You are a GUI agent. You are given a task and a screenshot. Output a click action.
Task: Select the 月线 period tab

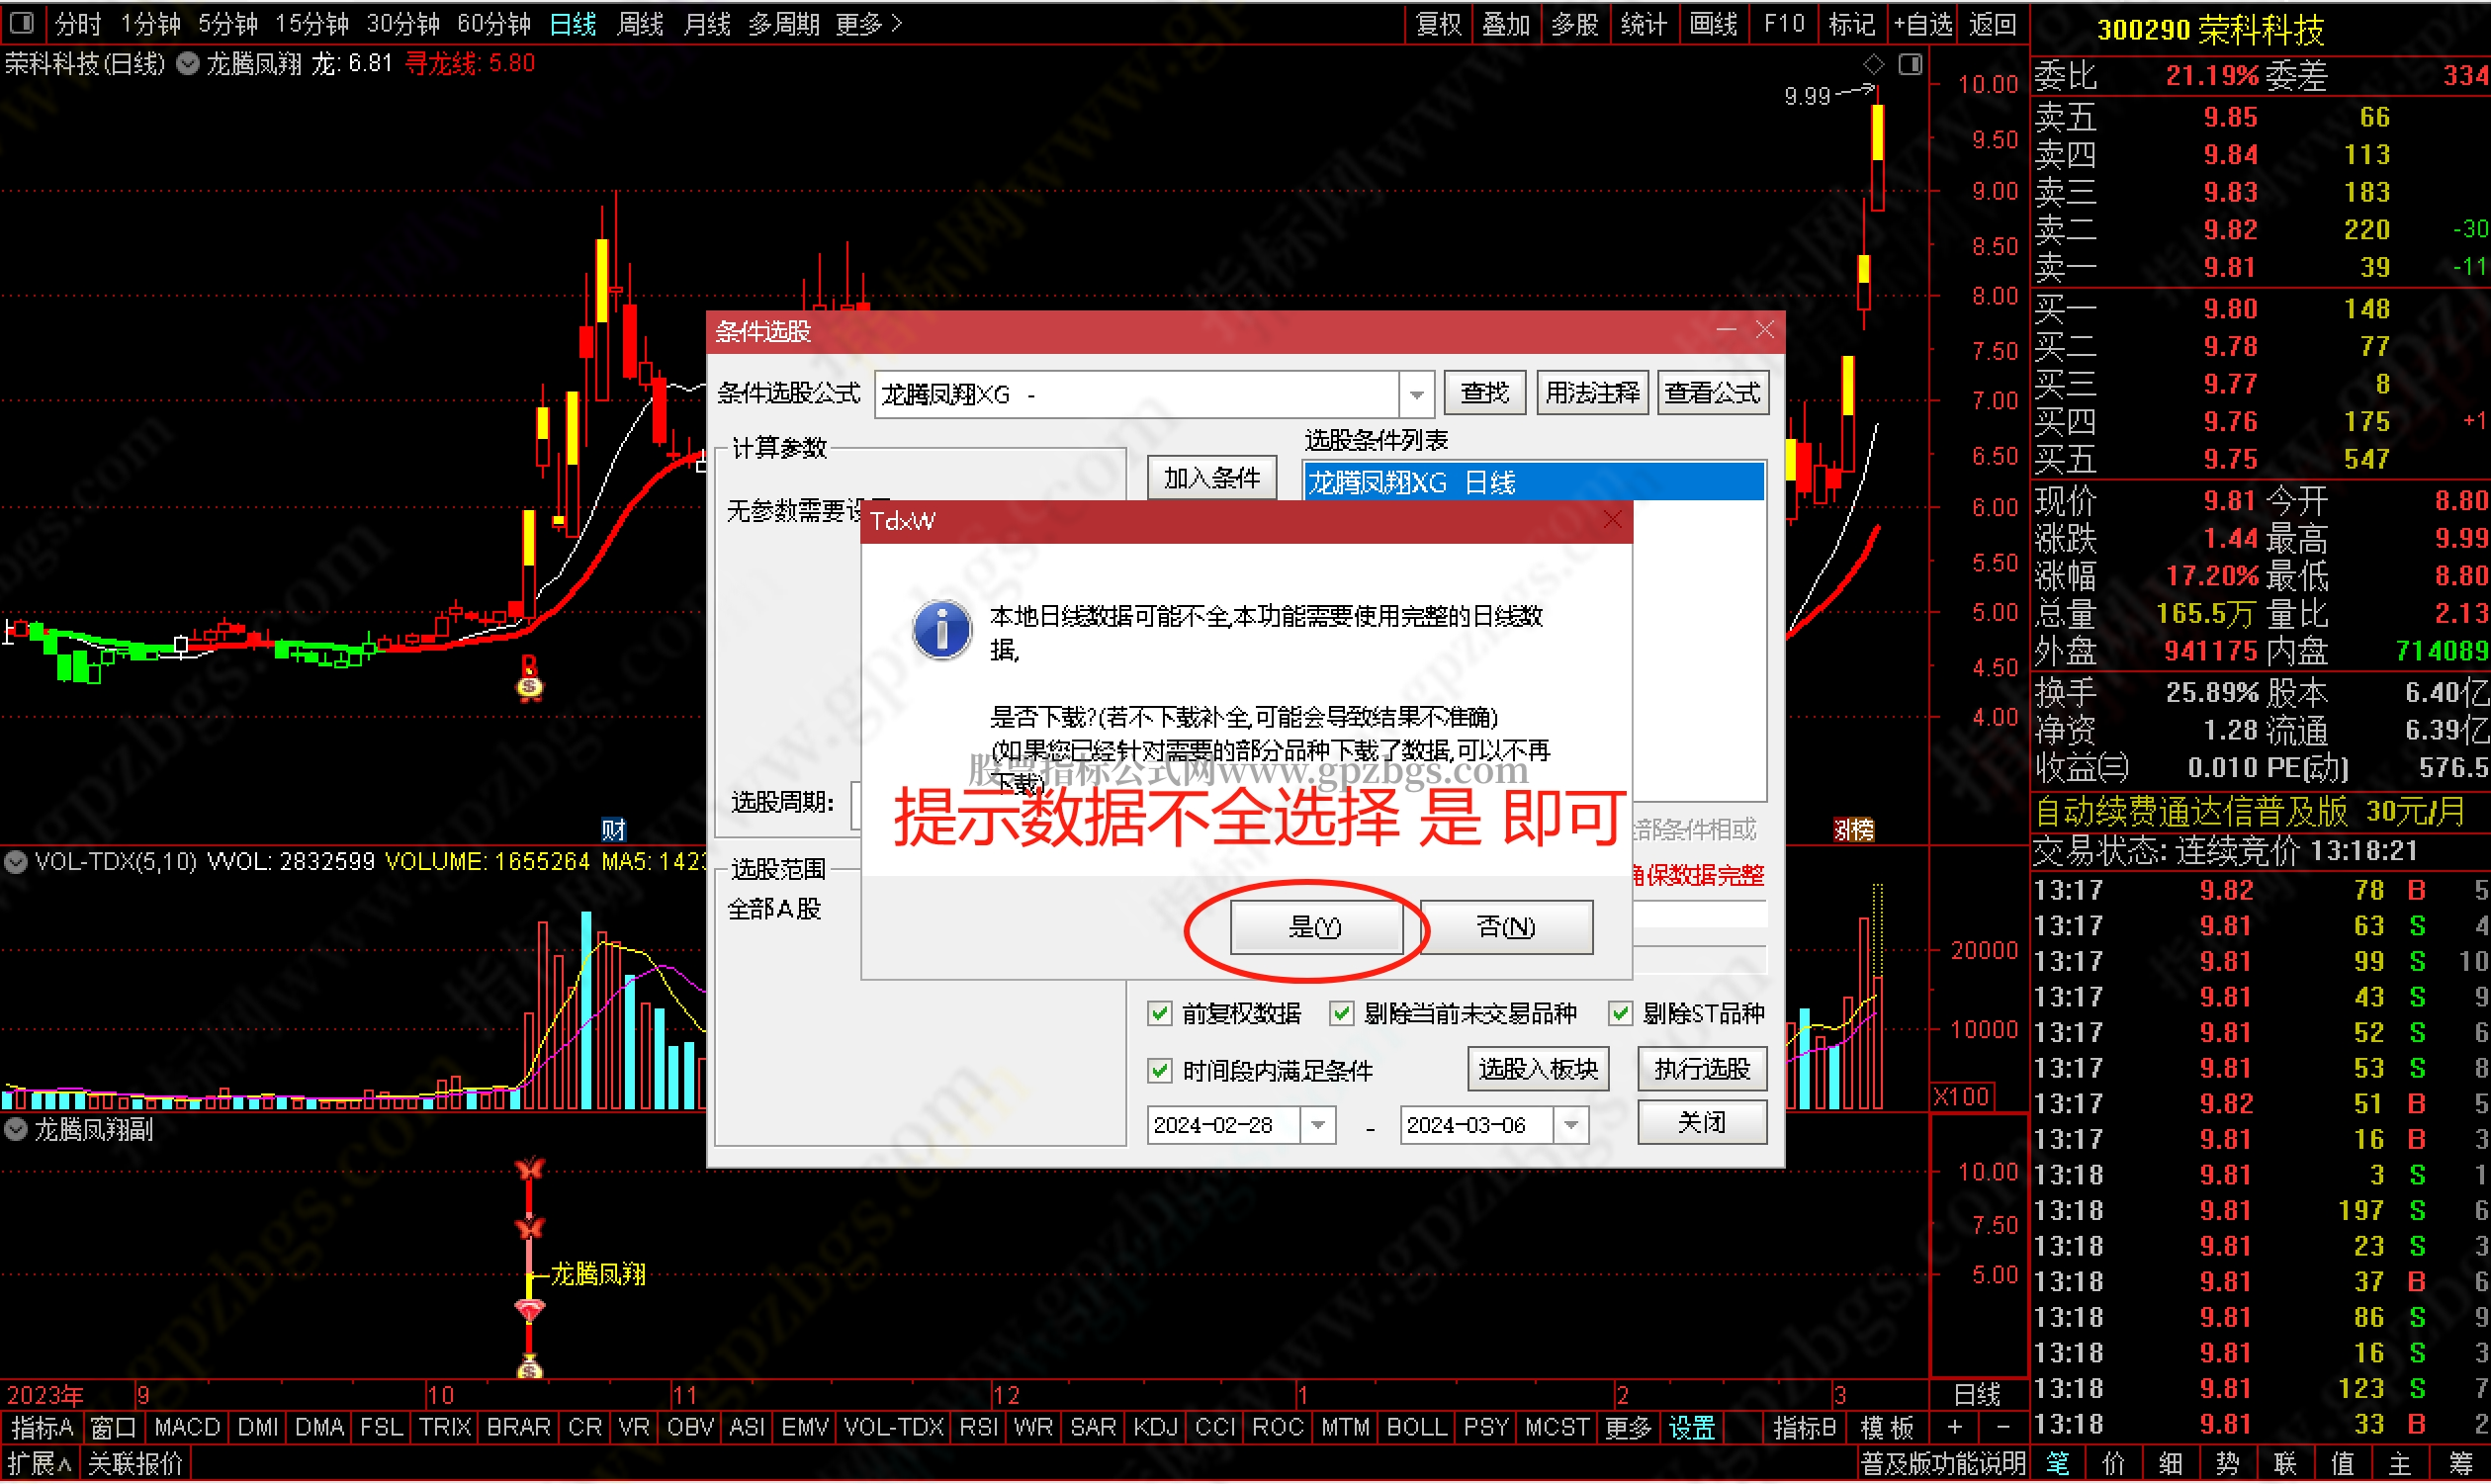(707, 23)
